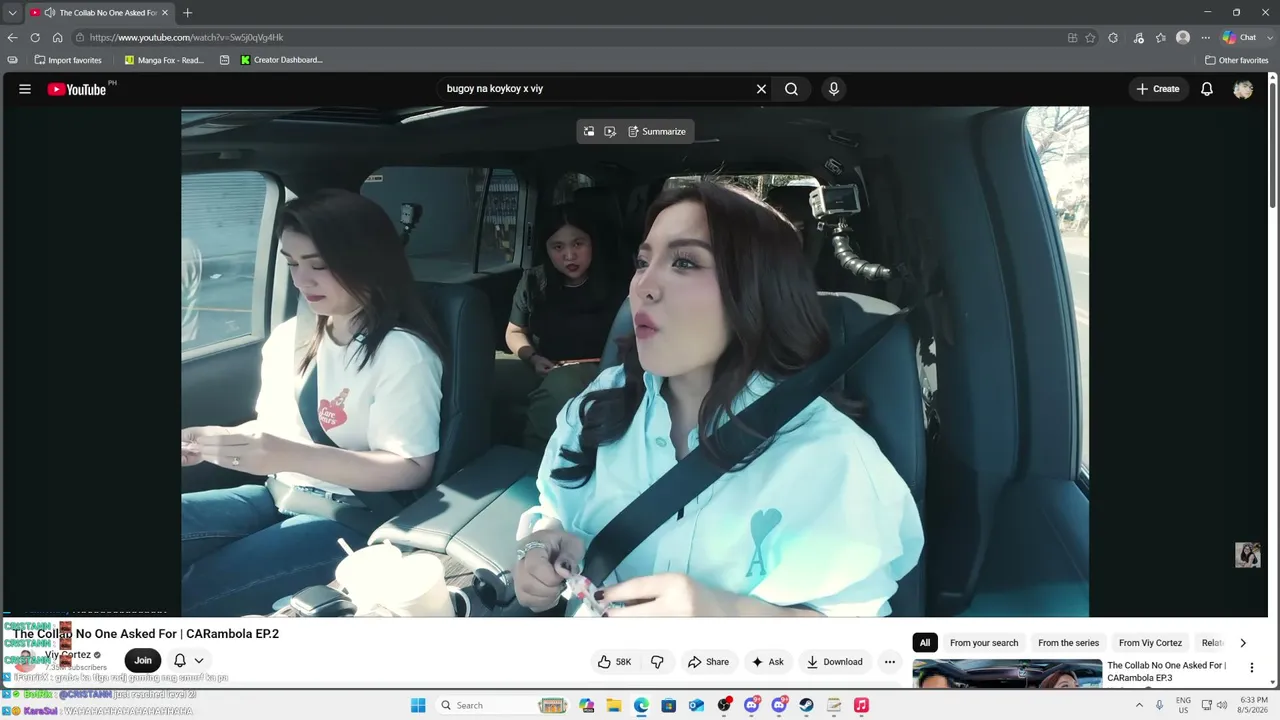Go to the browser home page

[x=57, y=38]
